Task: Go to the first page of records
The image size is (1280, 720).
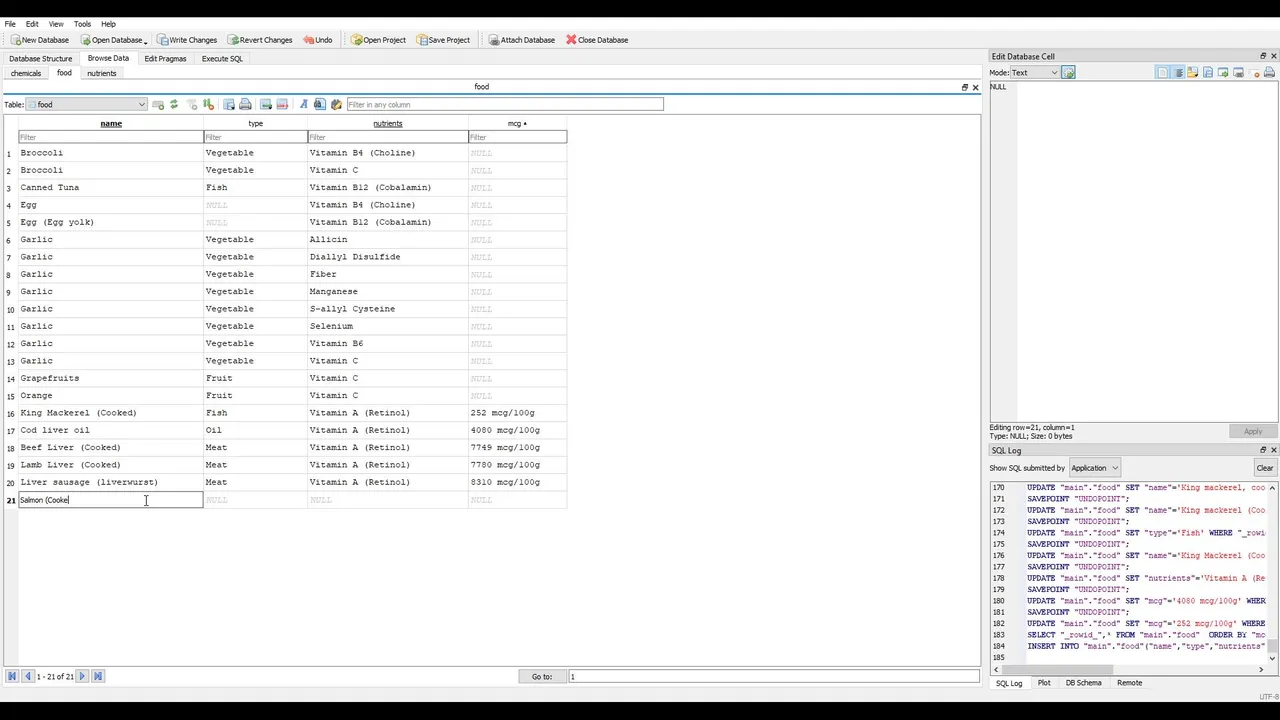Action: 12,676
